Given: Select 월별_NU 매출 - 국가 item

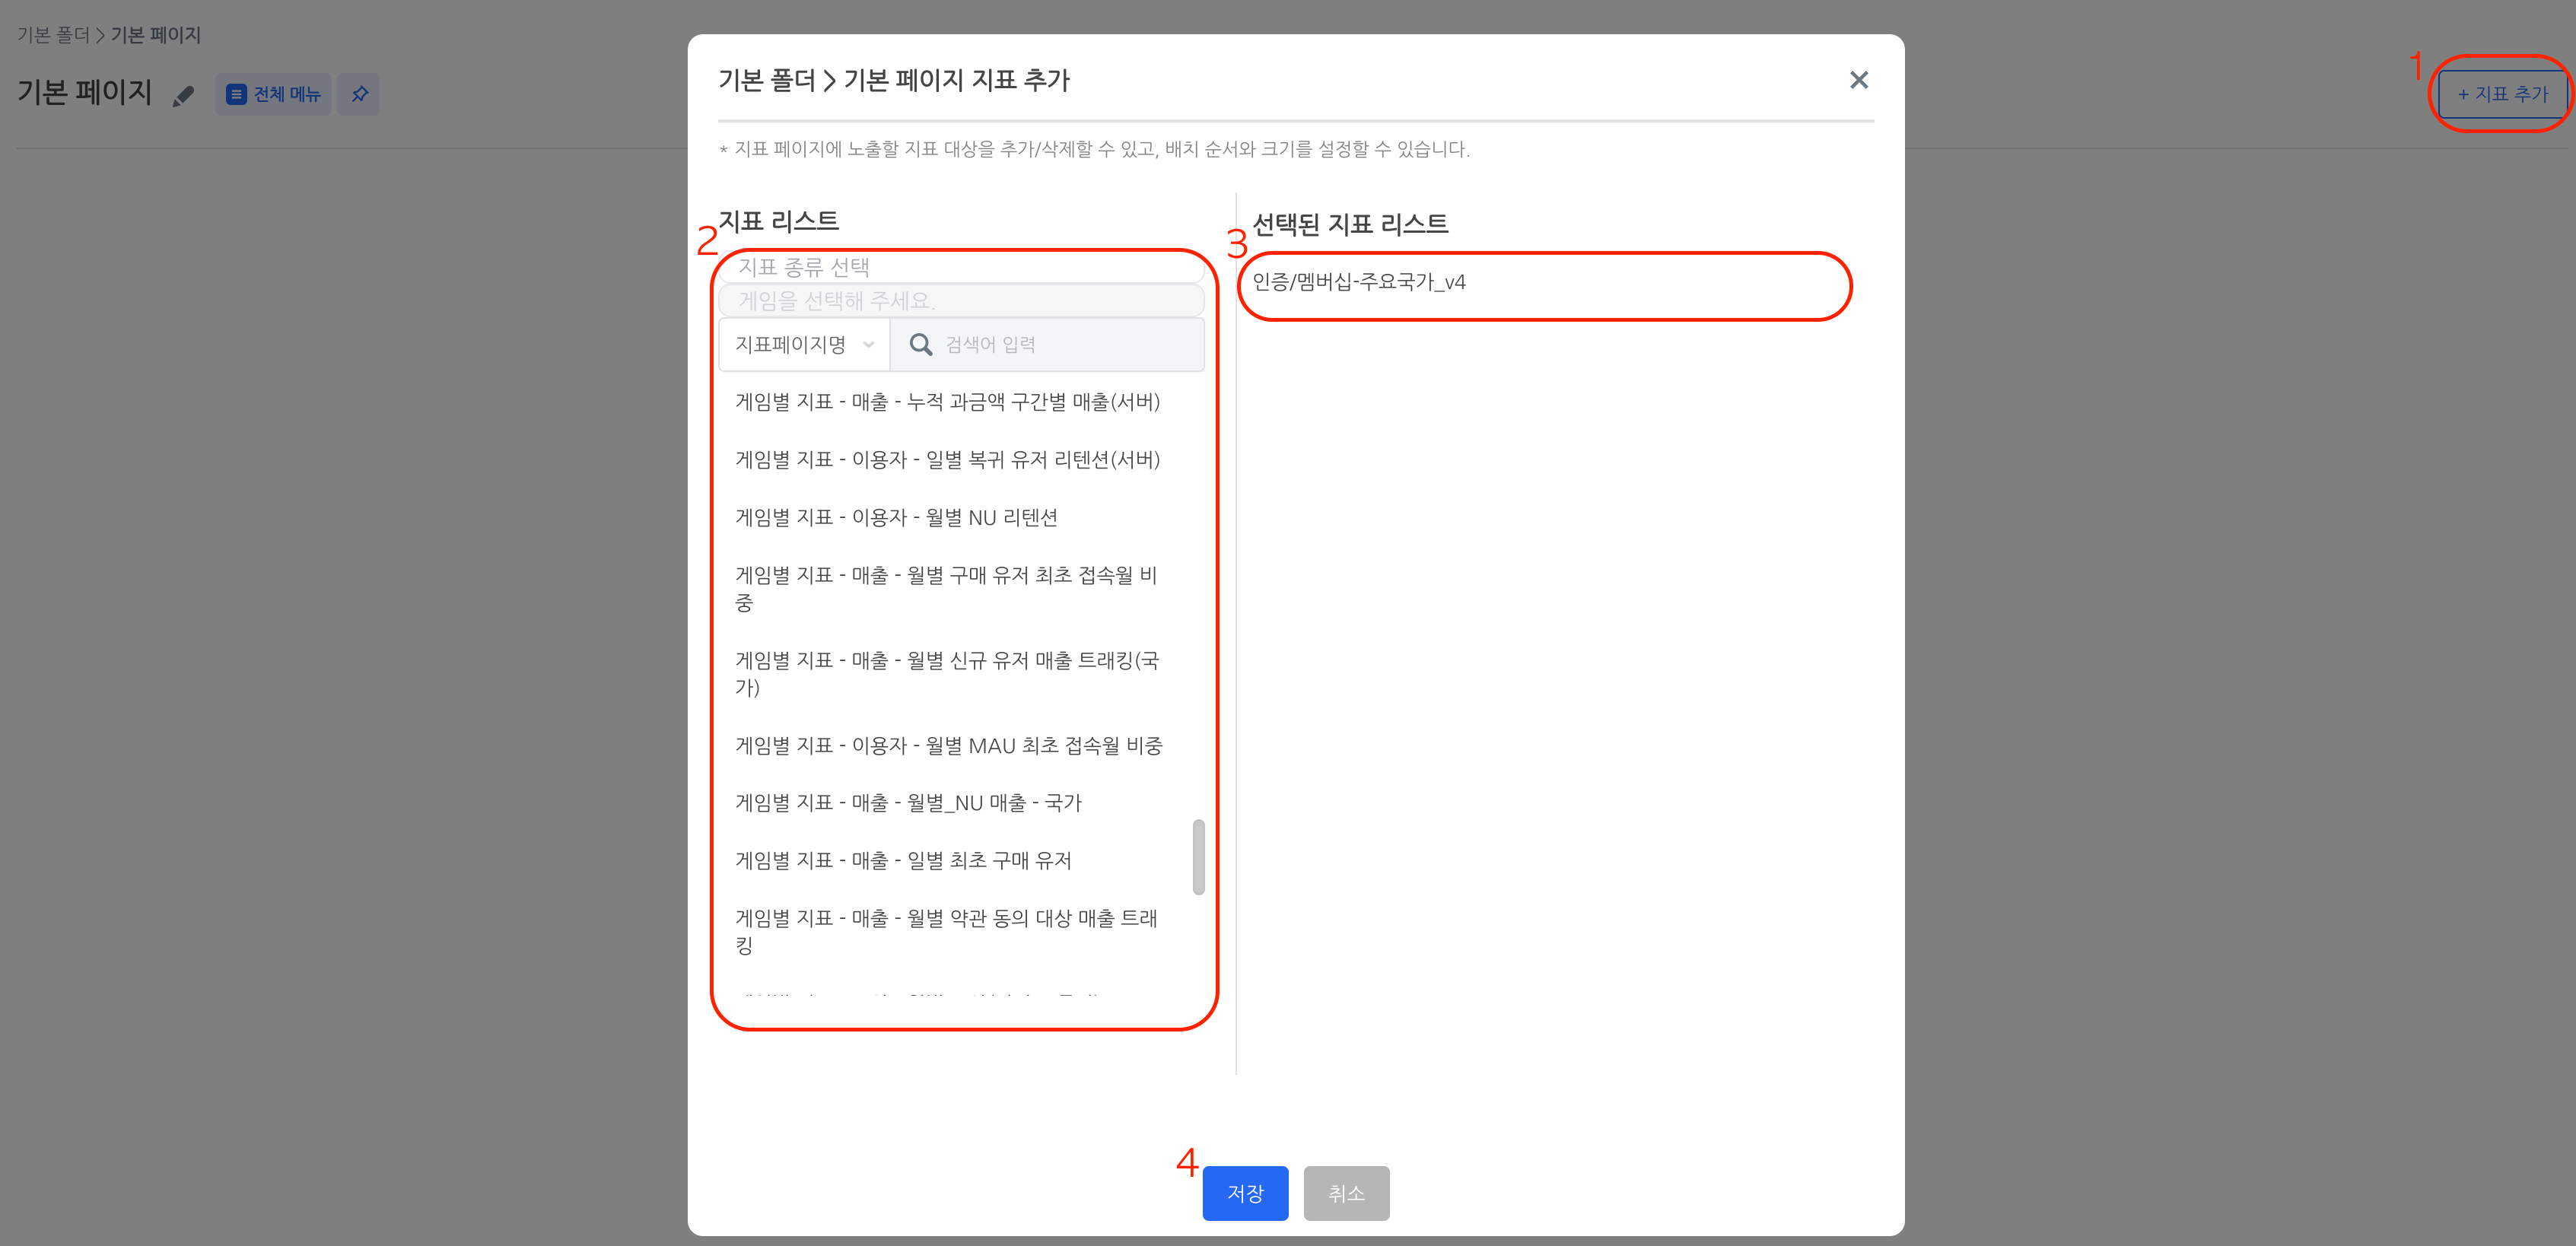Looking at the screenshot, I should 908,803.
